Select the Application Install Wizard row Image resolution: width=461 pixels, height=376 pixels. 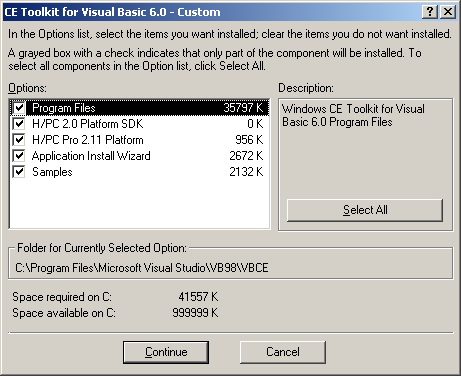[139, 156]
